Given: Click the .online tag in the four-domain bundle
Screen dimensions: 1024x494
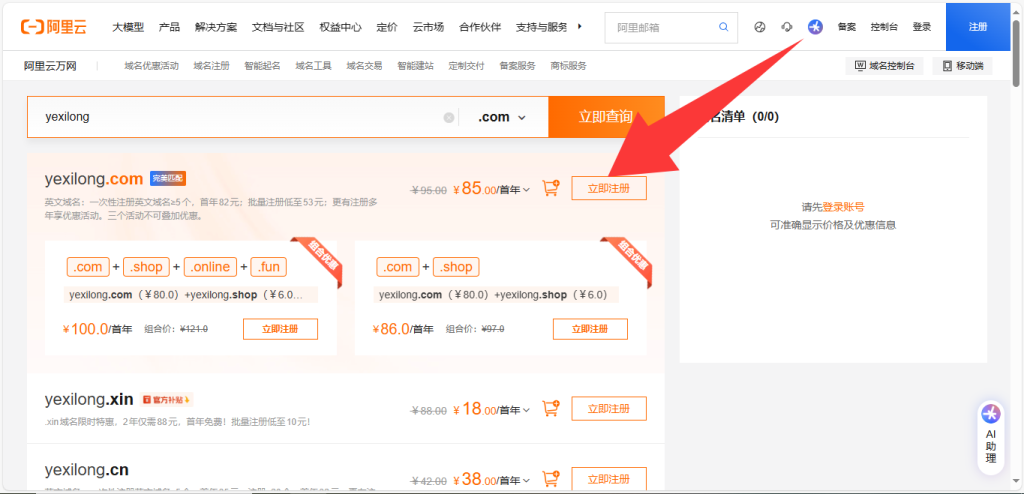Looking at the screenshot, I should point(211,267).
